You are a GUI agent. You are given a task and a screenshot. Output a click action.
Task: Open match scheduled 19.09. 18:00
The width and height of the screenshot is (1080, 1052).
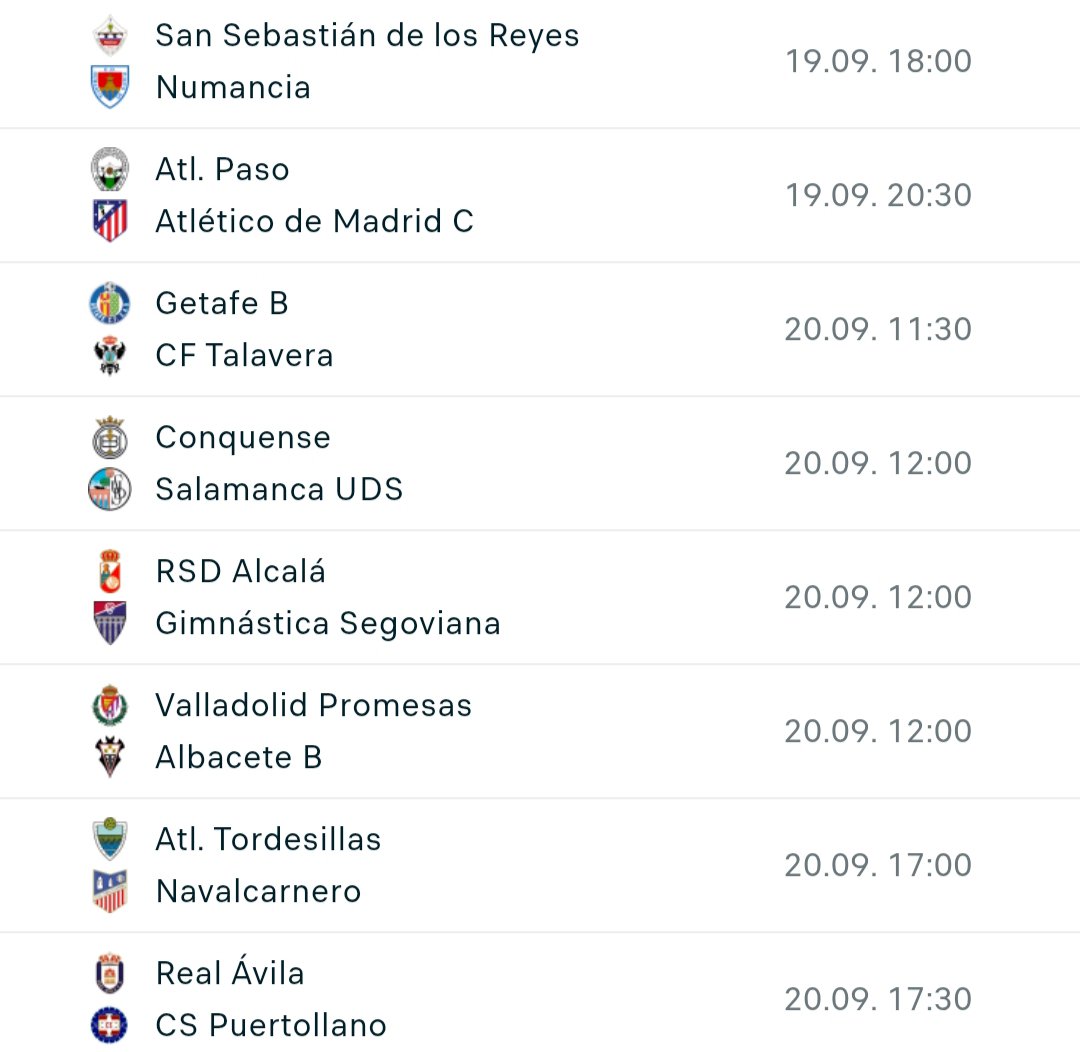(540, 62)
